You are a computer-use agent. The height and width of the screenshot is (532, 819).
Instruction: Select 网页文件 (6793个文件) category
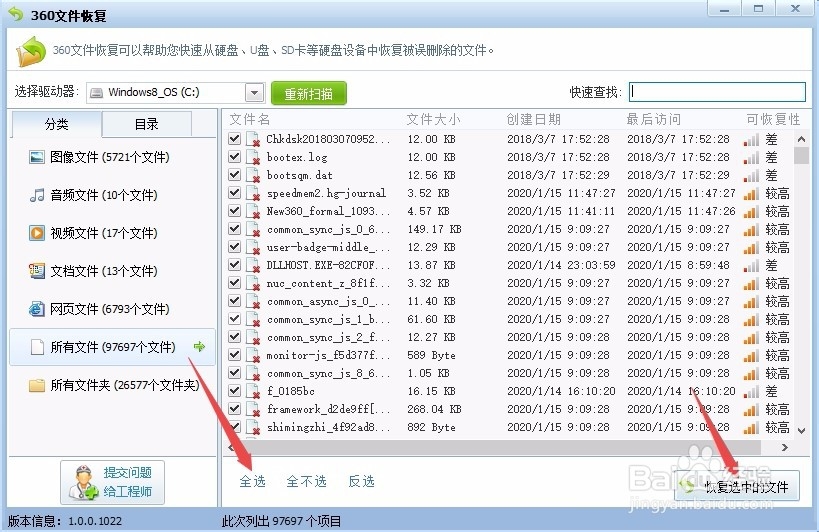pyautogui.click(x=112, y=309)
